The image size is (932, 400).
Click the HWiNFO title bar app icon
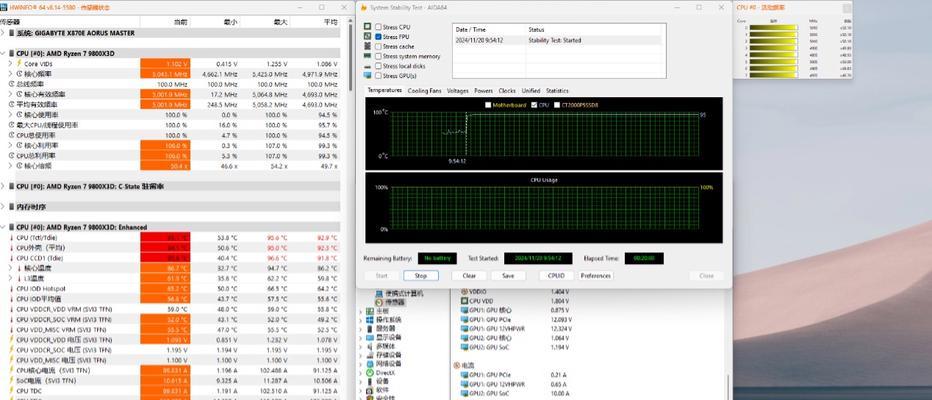[x=4, y=8]
